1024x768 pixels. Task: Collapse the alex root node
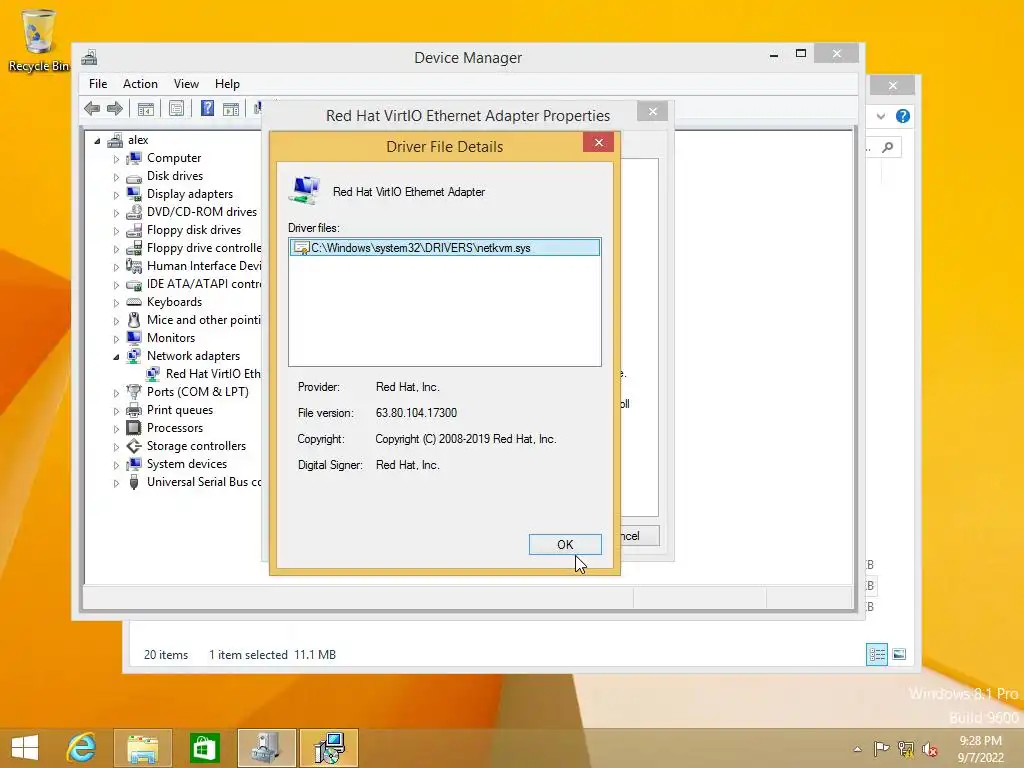click(x=97, y=140)
